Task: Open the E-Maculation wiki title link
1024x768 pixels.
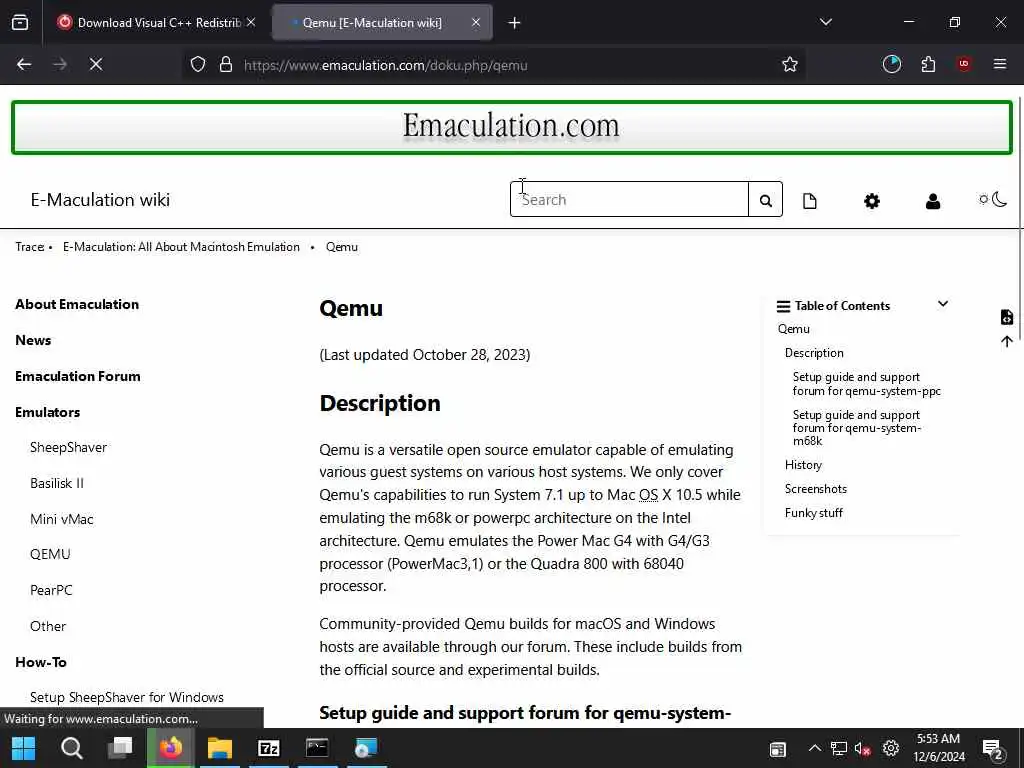Action: coord(100,200)
